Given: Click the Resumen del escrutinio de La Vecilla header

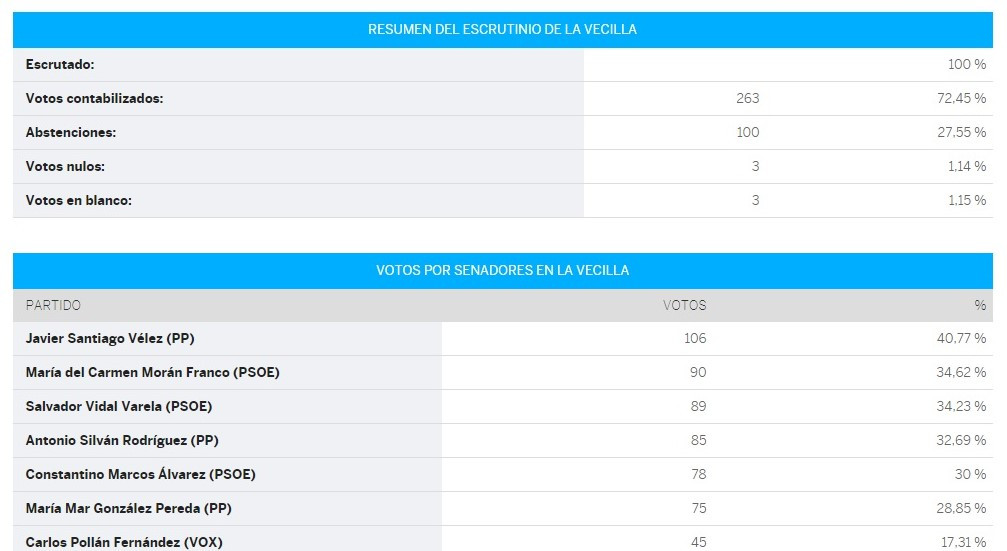Looking at the screenshot, I should tap(502, 30).
